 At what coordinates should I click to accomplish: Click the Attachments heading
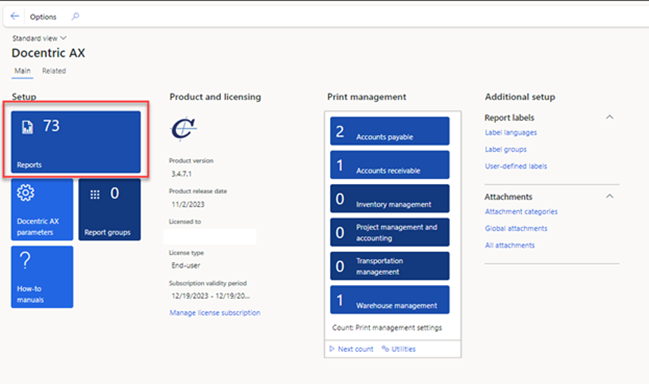(508, 197)
